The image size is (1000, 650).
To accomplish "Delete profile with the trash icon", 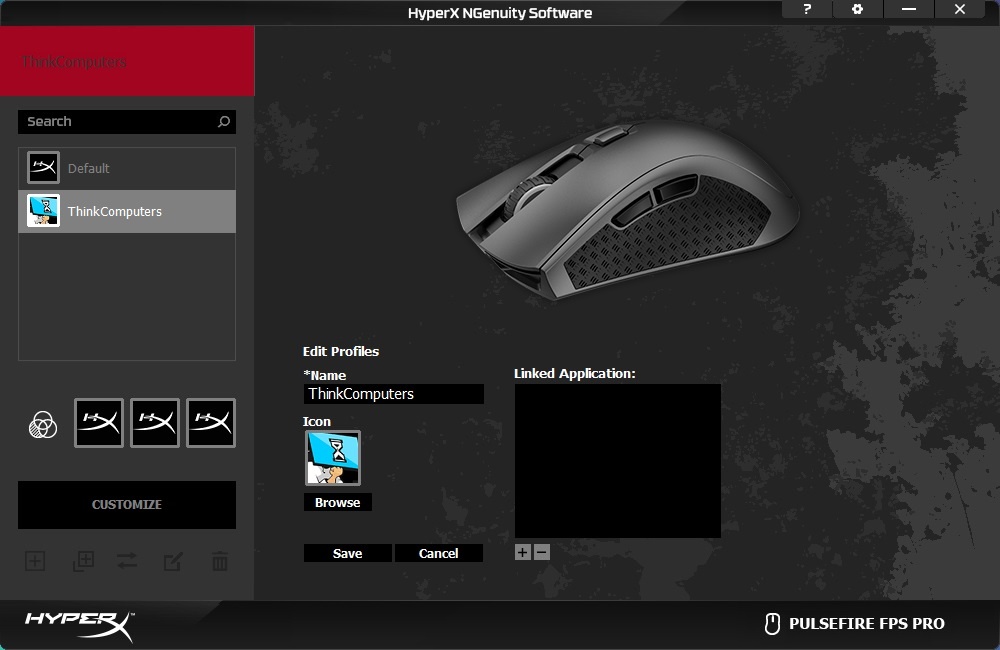I will [219, 561].
